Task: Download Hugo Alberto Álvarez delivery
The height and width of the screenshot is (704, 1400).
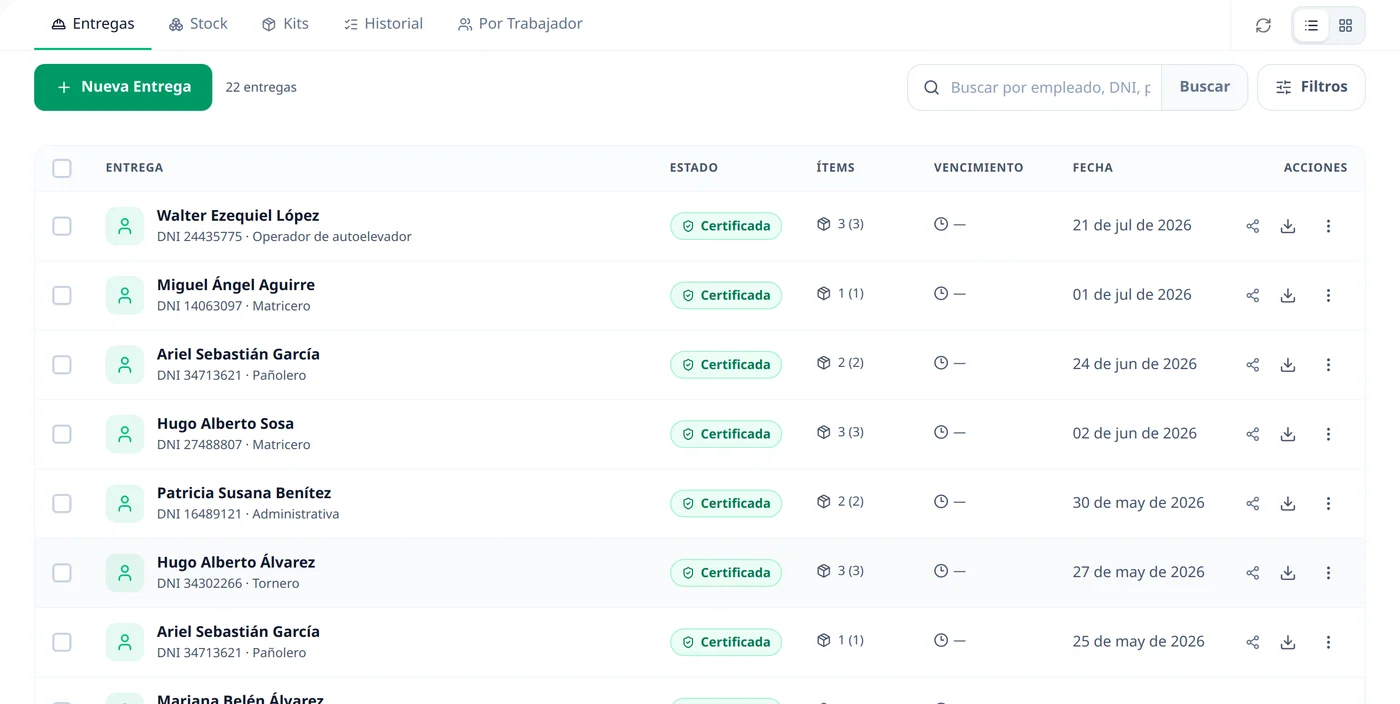Action: [1288, 573]
